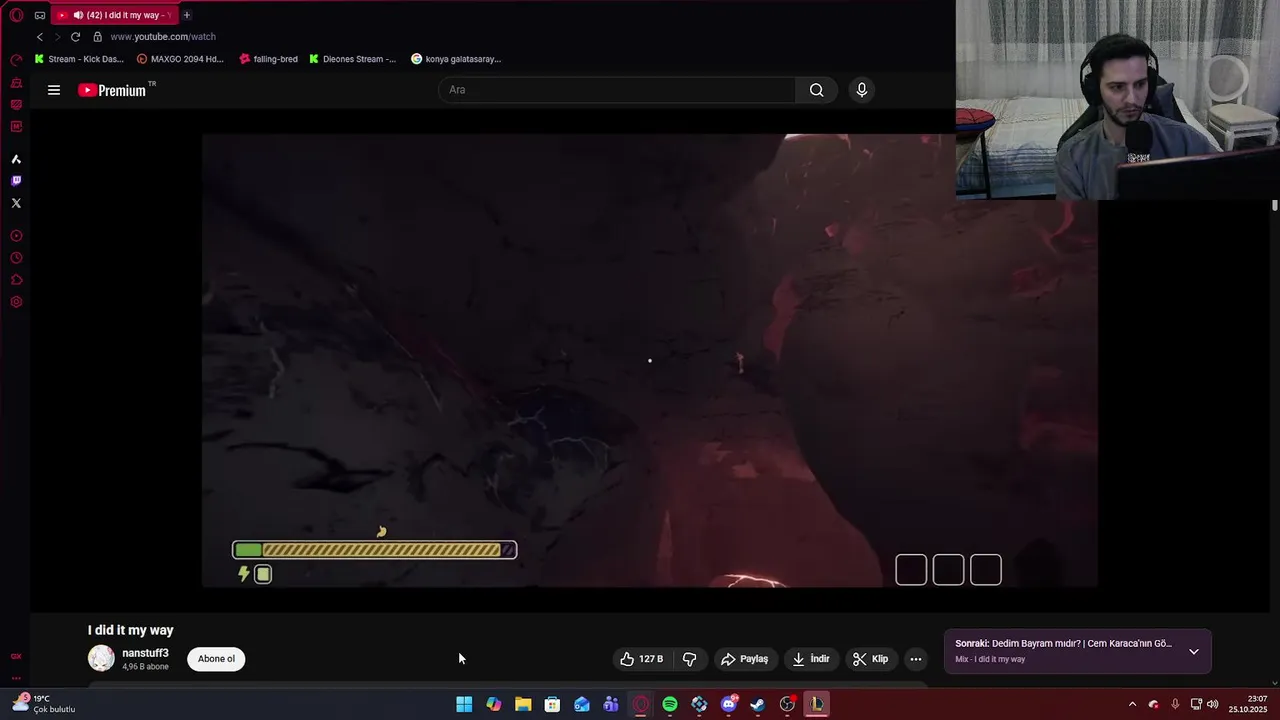Reload the YouTube page
Image resolution: width=1280 pixels, height=720 pixels.
click(75, 37)
